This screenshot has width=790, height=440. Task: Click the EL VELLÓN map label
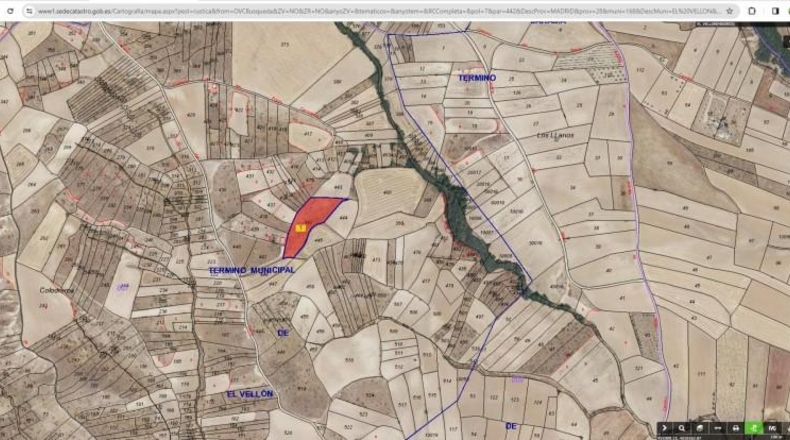point(250,394)
